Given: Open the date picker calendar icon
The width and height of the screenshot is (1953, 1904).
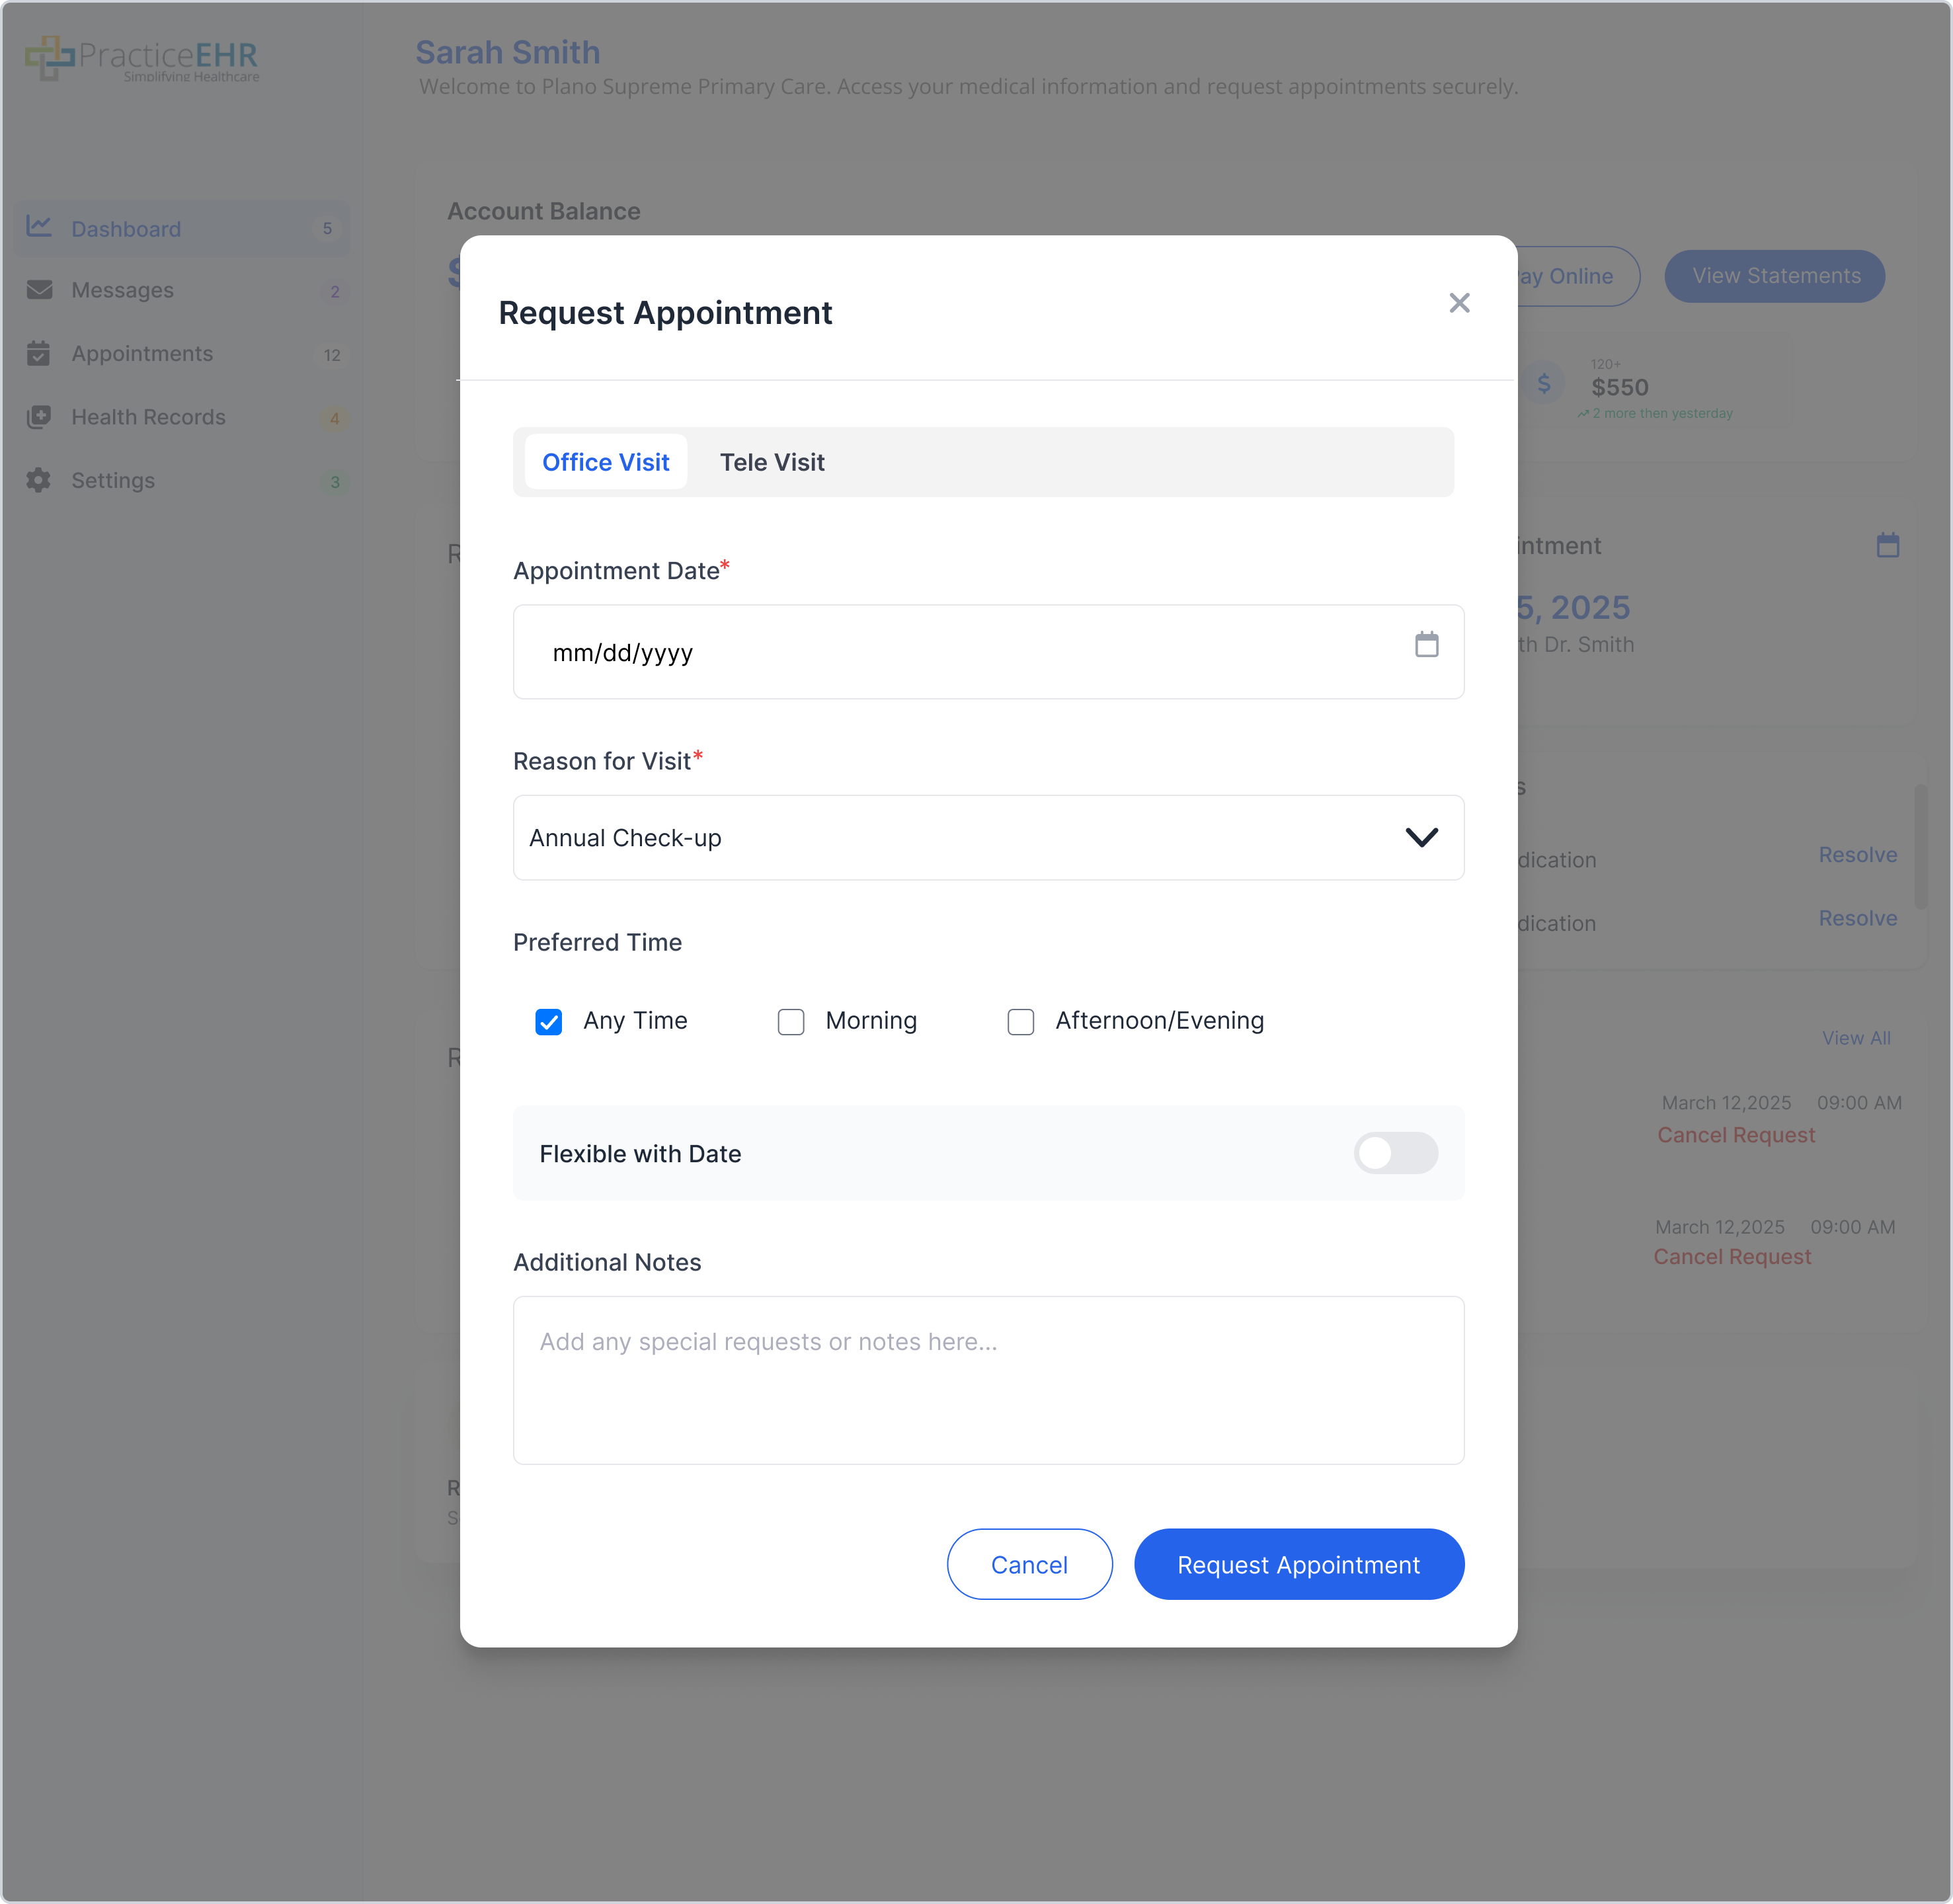Looking at the screenshot, I should [1427, 646].
